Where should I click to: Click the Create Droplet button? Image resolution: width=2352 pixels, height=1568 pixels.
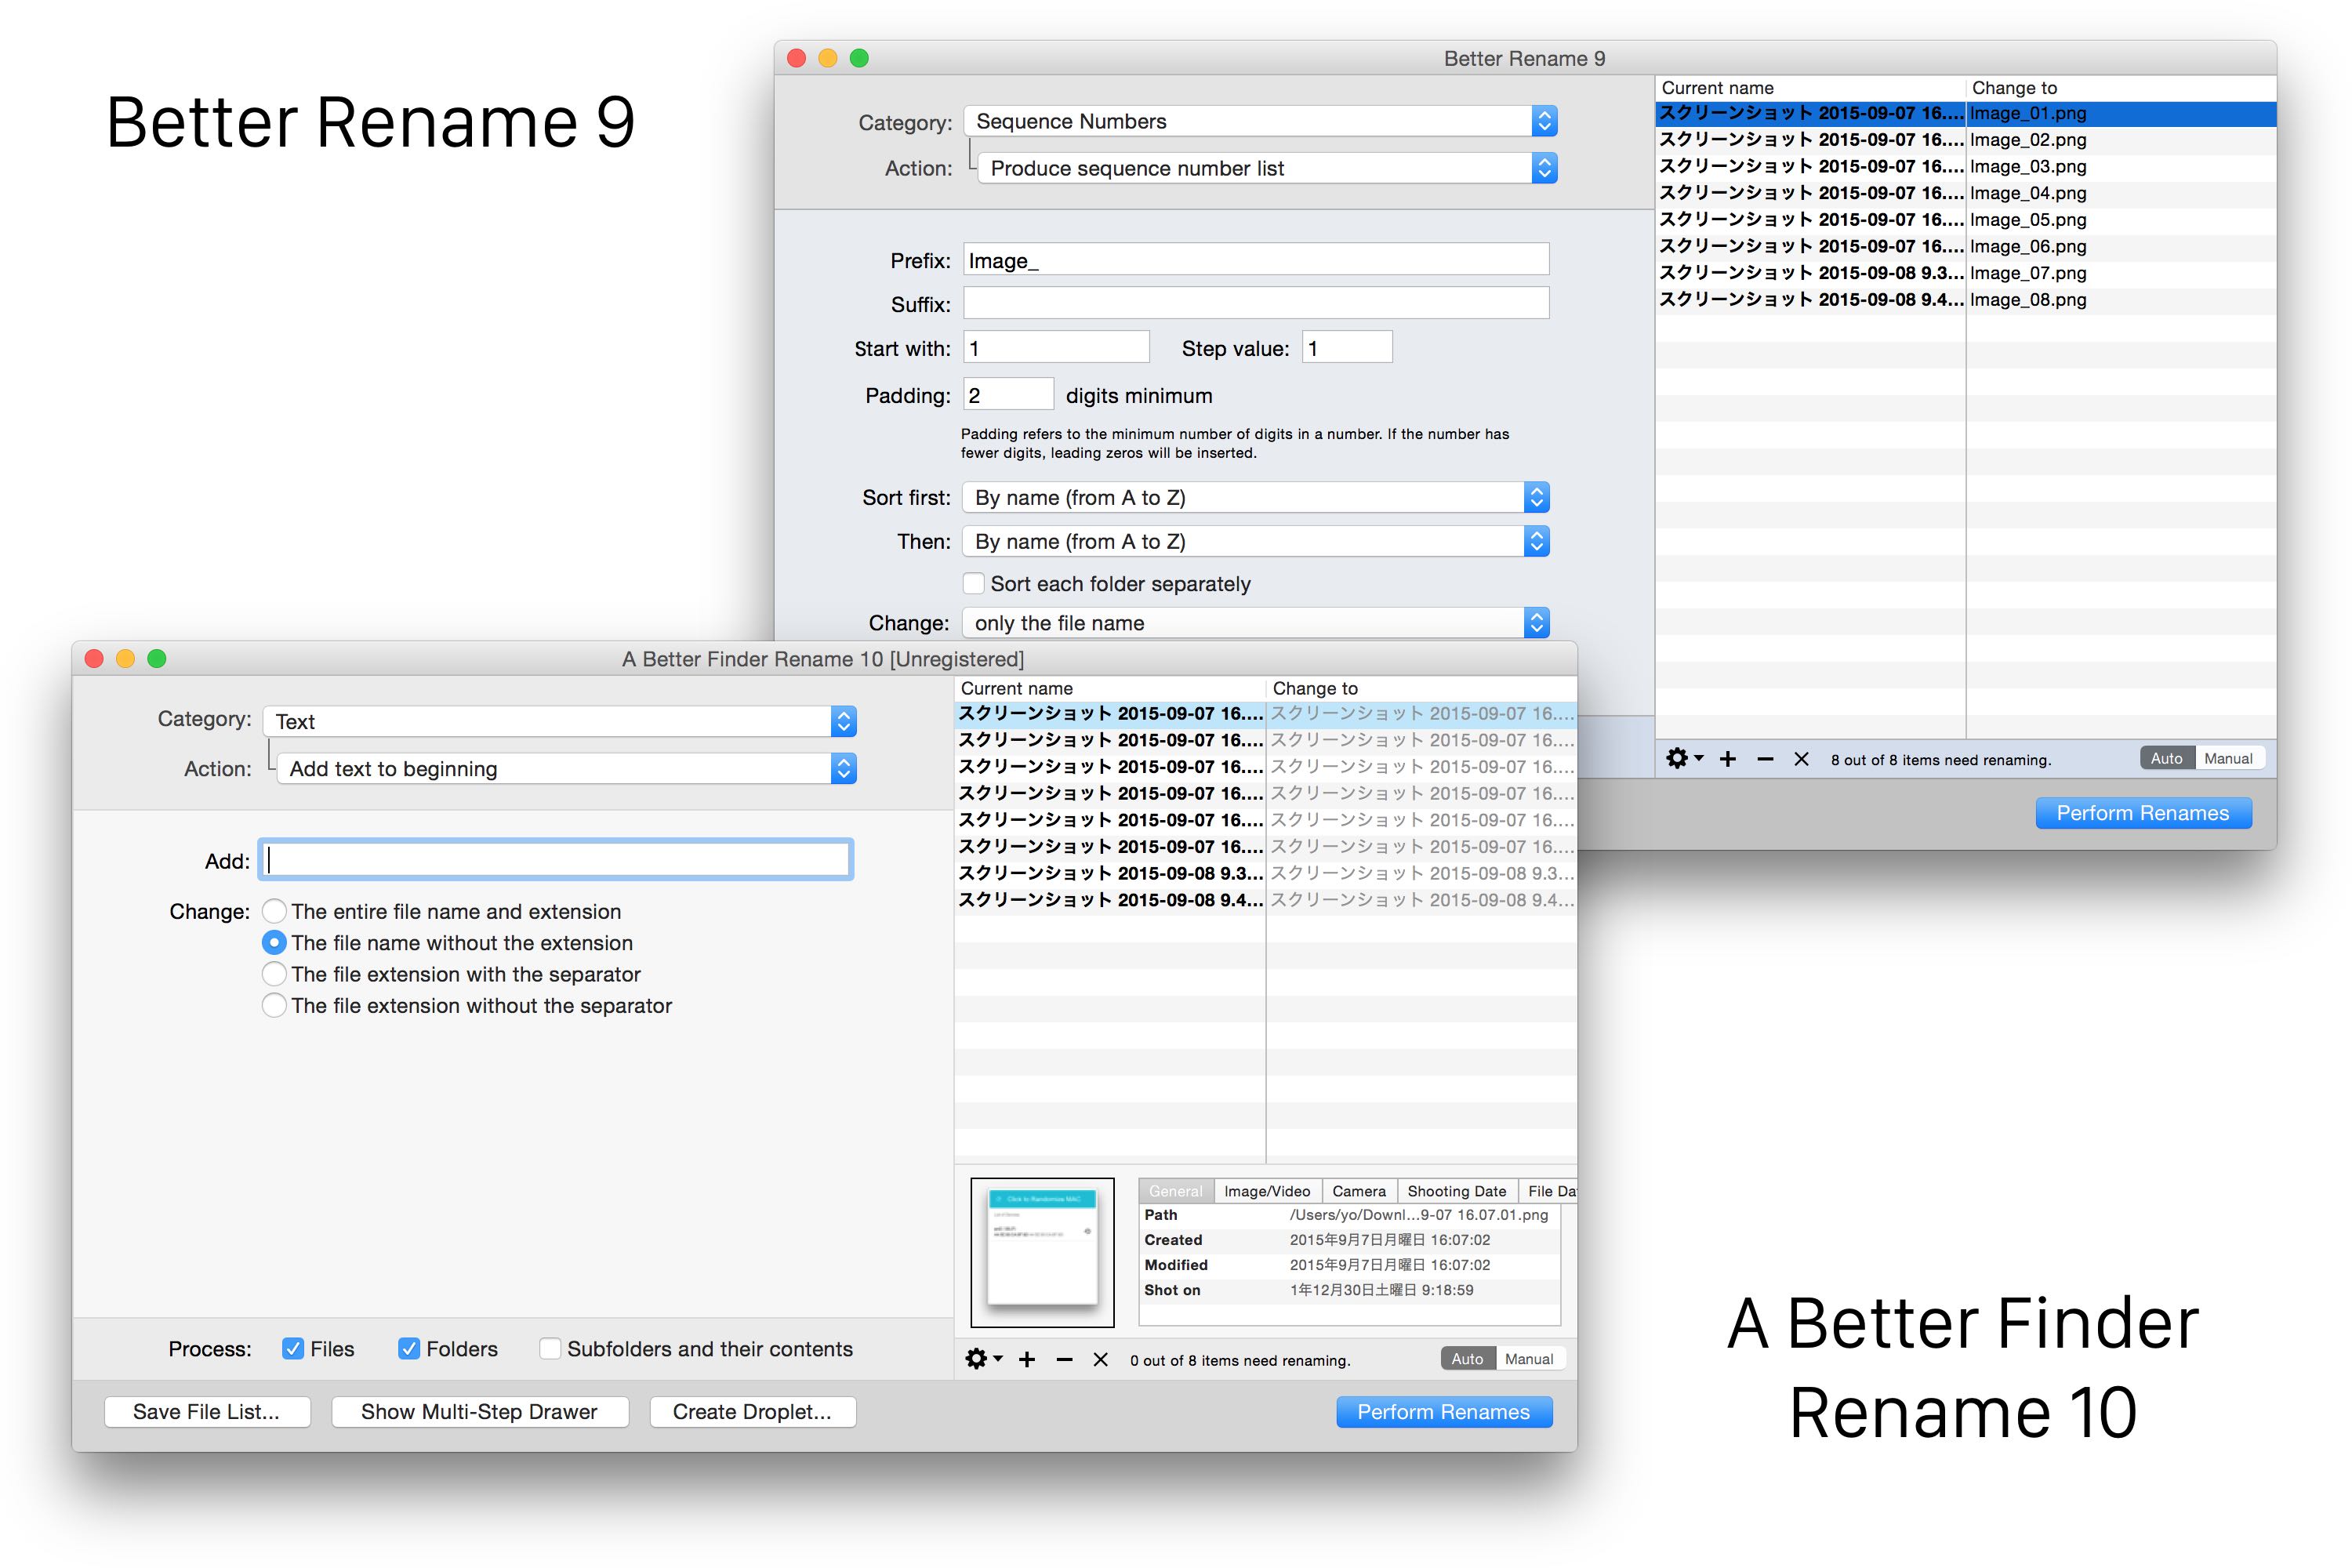pyautogui.click(x=752, y=1411)
